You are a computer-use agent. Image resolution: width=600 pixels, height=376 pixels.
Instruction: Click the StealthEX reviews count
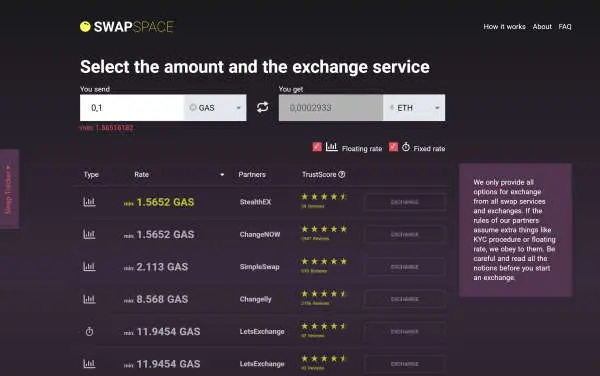(313, 206)
